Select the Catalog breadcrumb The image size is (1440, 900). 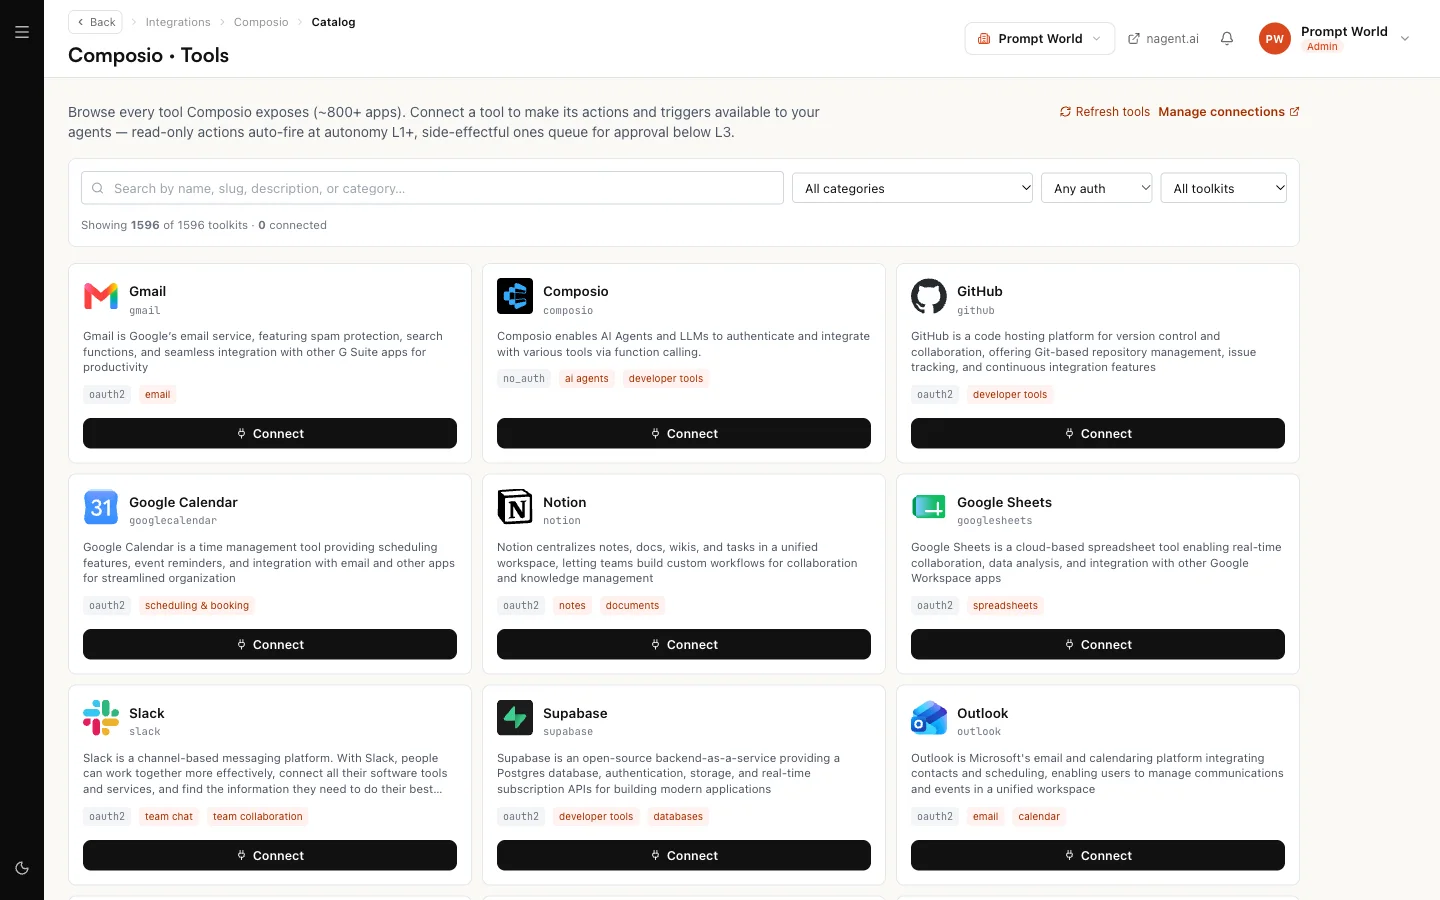point(333,22)
